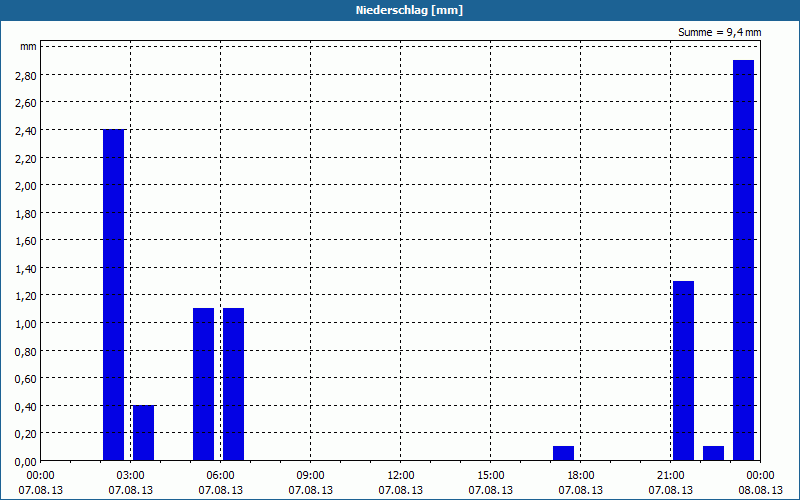
Task: Select the 1,00 y-axis label
Action: click(x=27, y=323)
